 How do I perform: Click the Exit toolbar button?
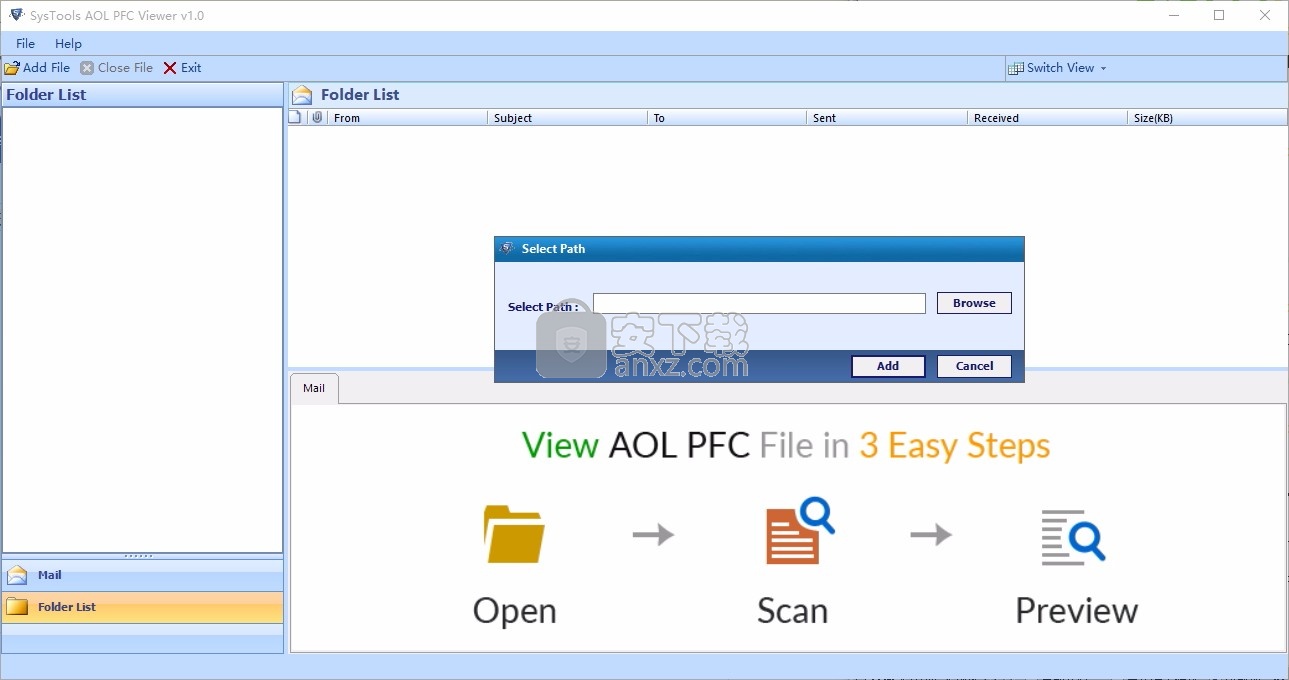(183, 68)
